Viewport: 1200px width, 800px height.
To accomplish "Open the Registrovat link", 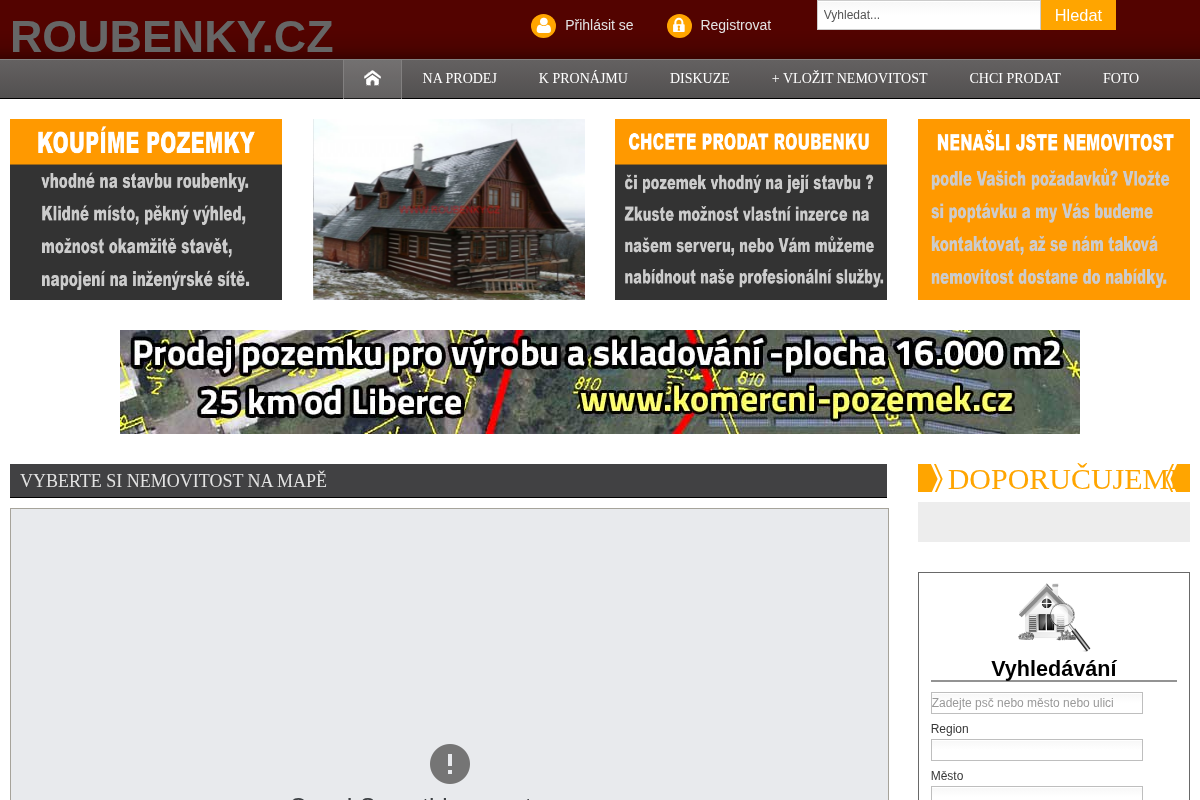I will [735, 25].
